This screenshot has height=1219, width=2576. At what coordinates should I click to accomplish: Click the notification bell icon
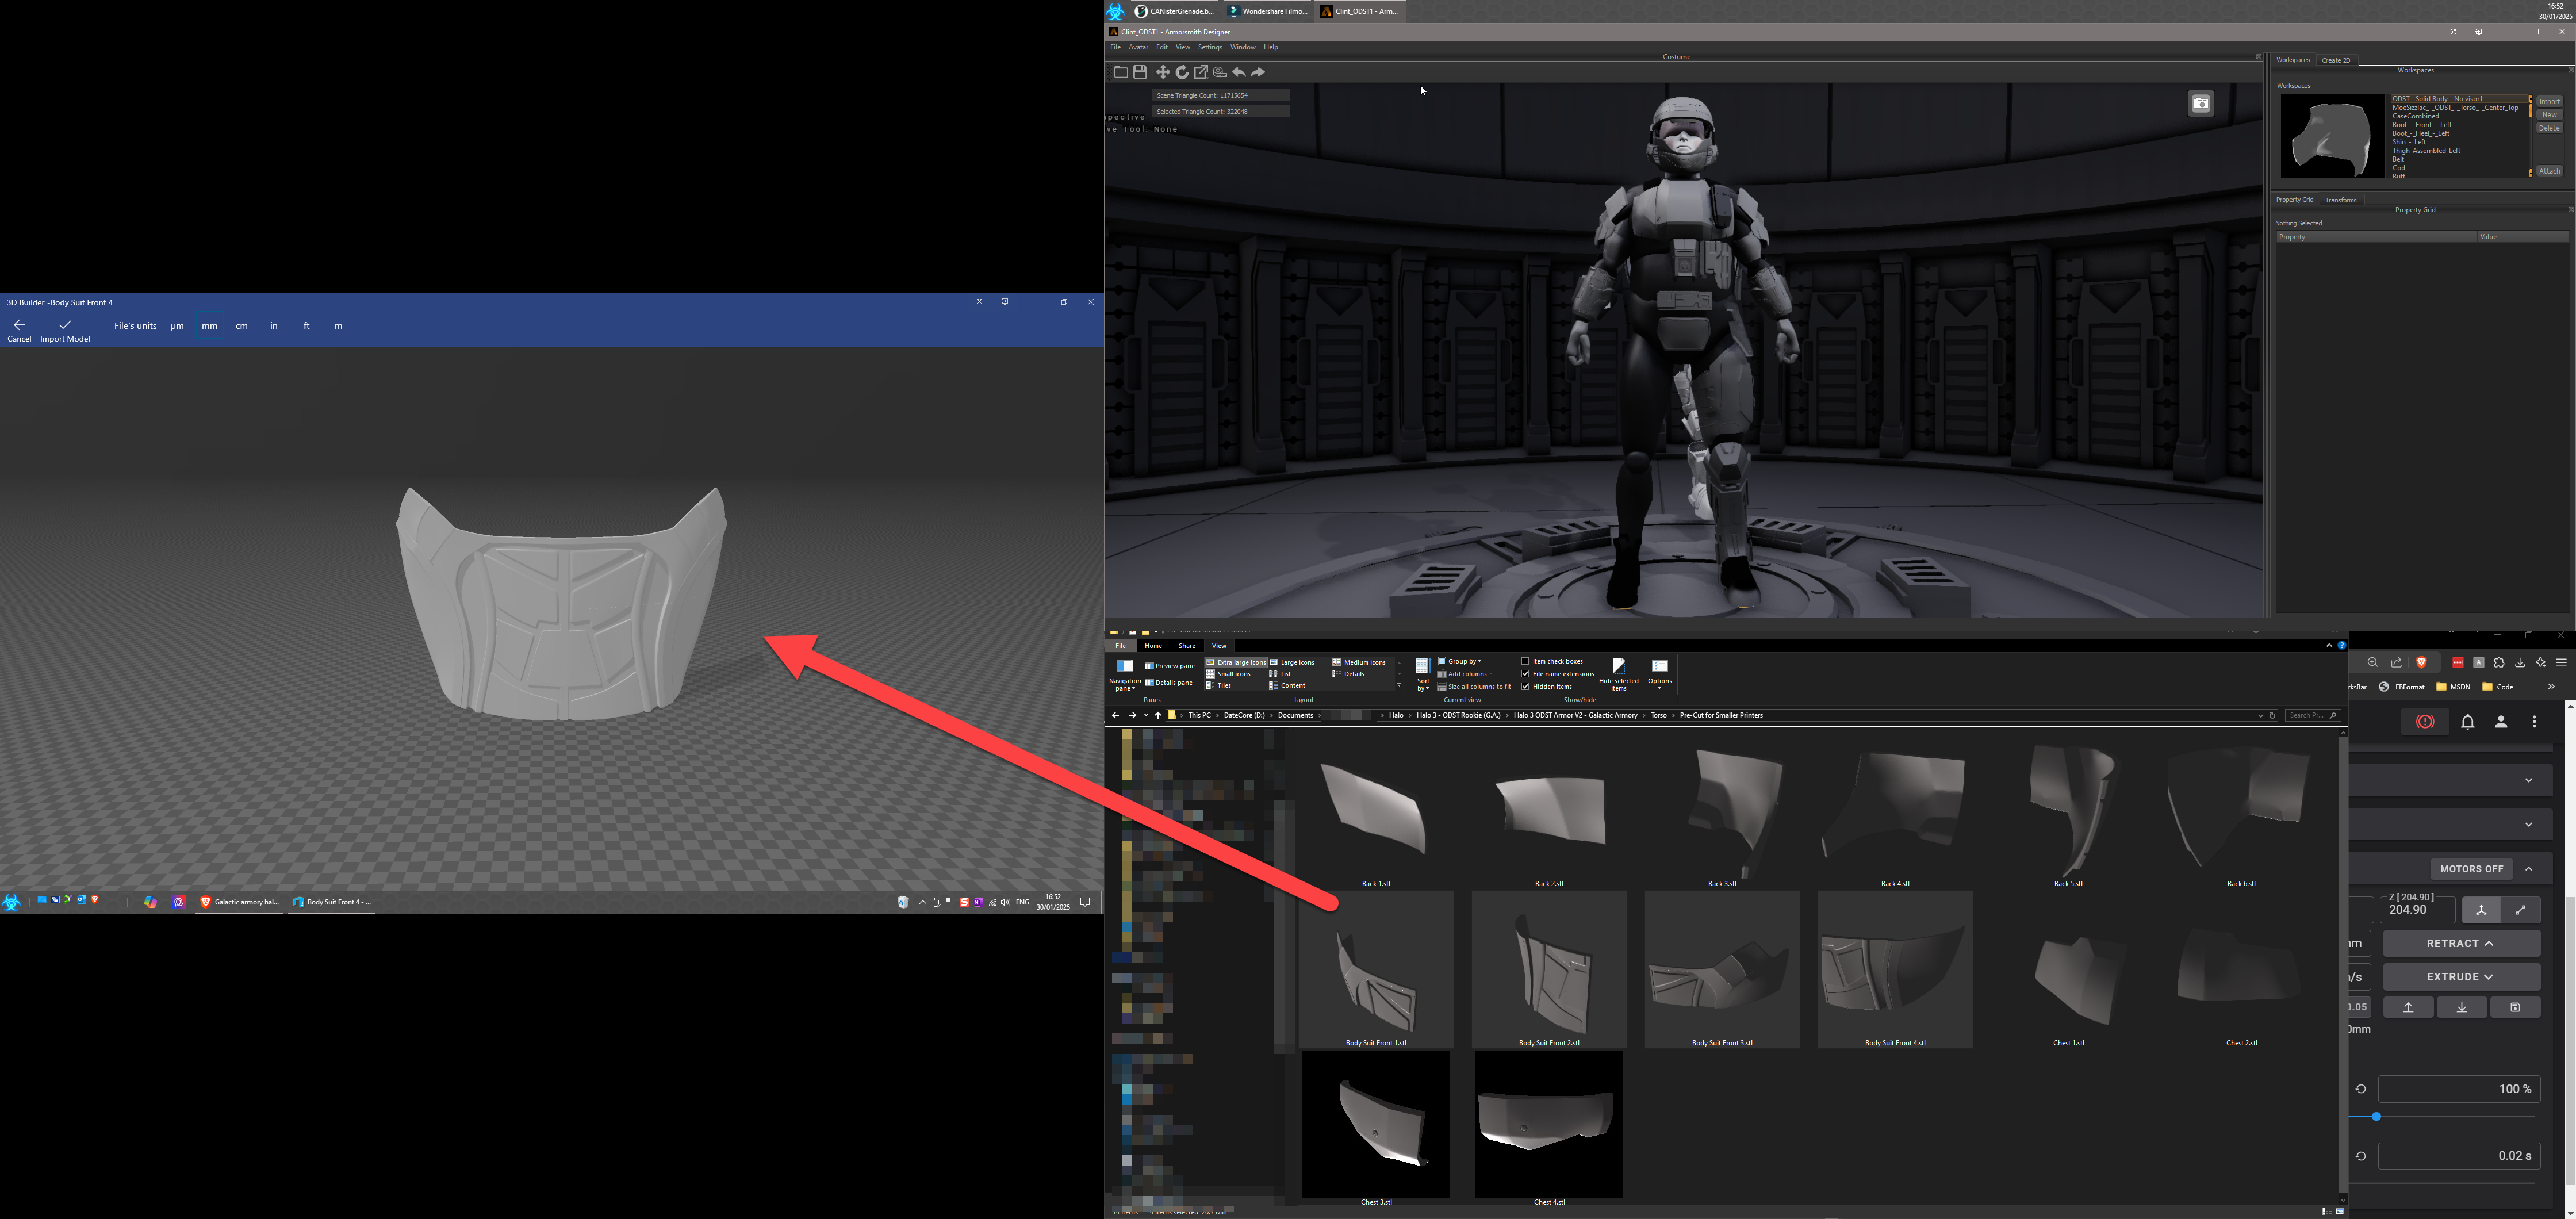click(x=2467, y=722)
